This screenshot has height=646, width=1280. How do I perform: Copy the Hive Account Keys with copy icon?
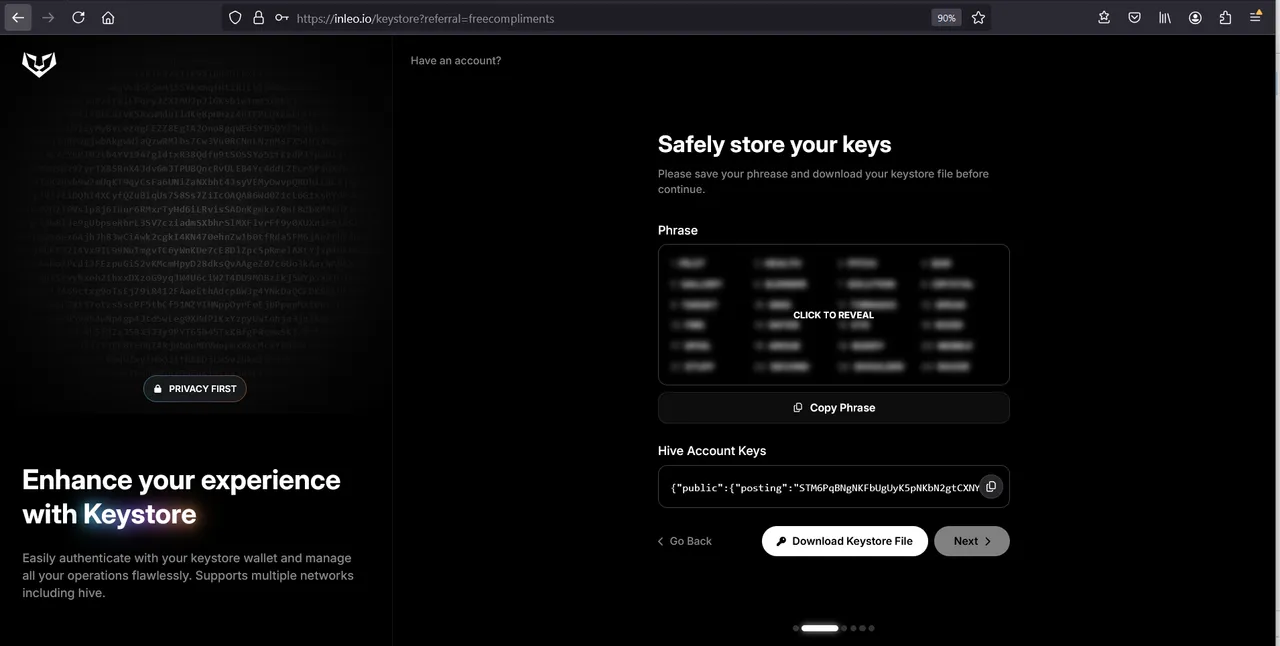point(991,487)
